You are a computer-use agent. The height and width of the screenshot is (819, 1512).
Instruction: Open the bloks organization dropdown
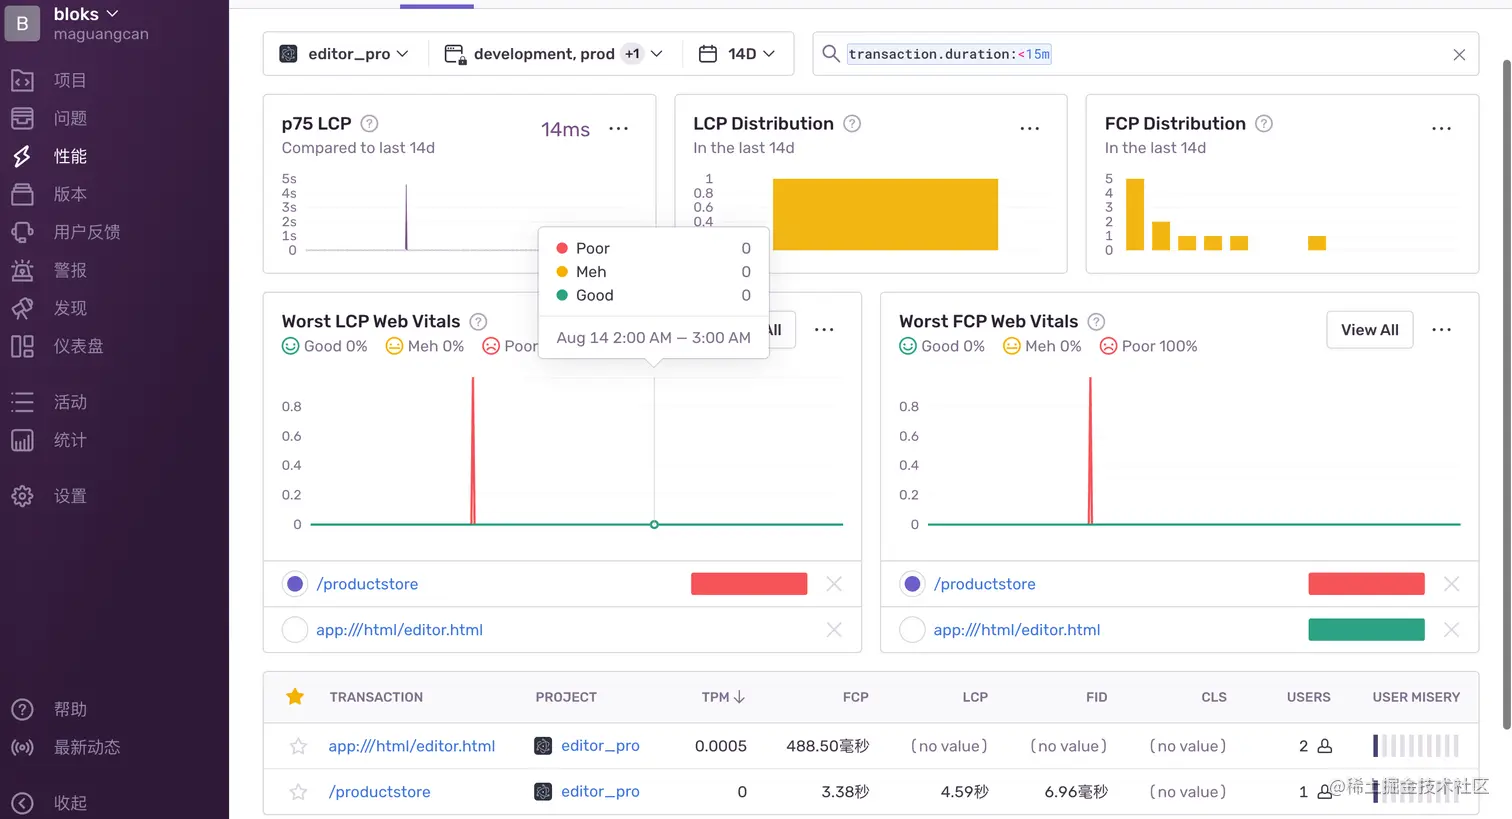tap(86, 14)
